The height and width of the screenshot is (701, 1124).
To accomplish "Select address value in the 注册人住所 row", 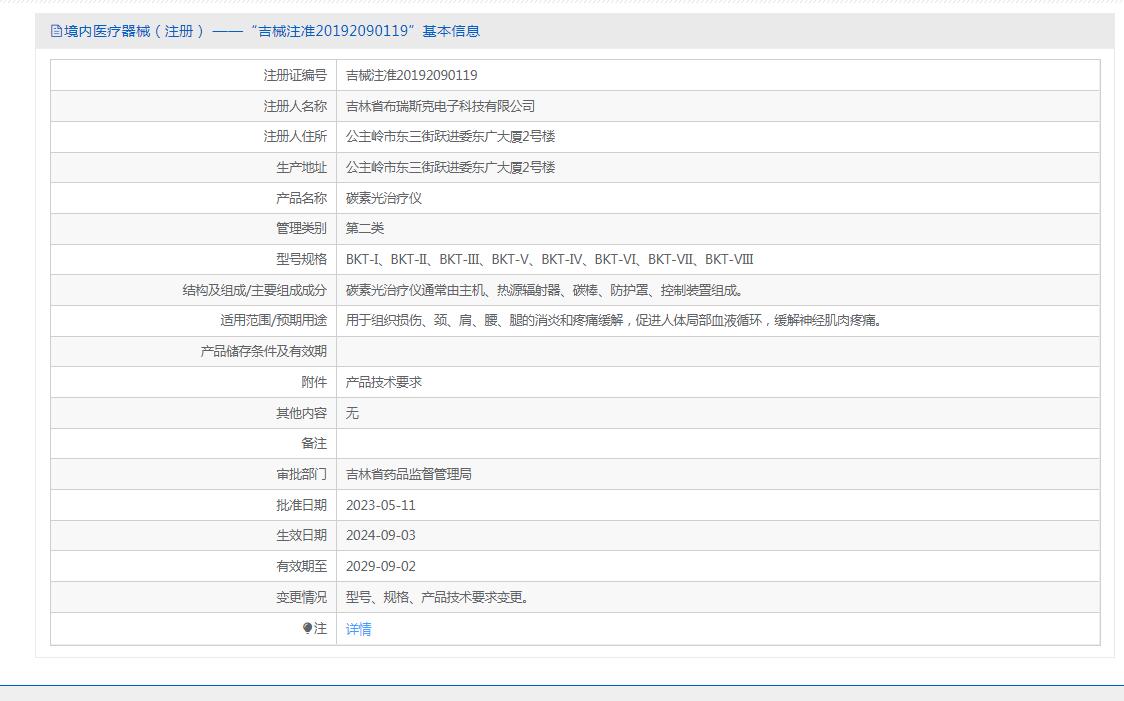I will (450, 136).
